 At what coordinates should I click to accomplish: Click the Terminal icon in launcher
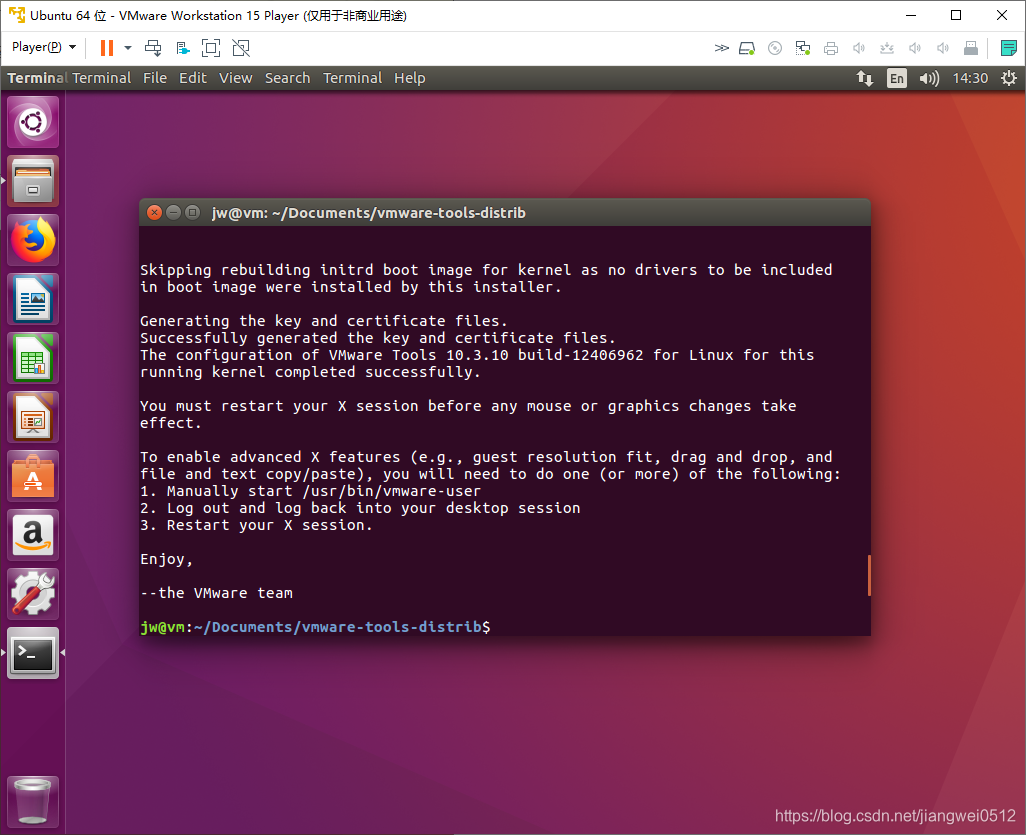pyautogui.click(x=33, y=653)
